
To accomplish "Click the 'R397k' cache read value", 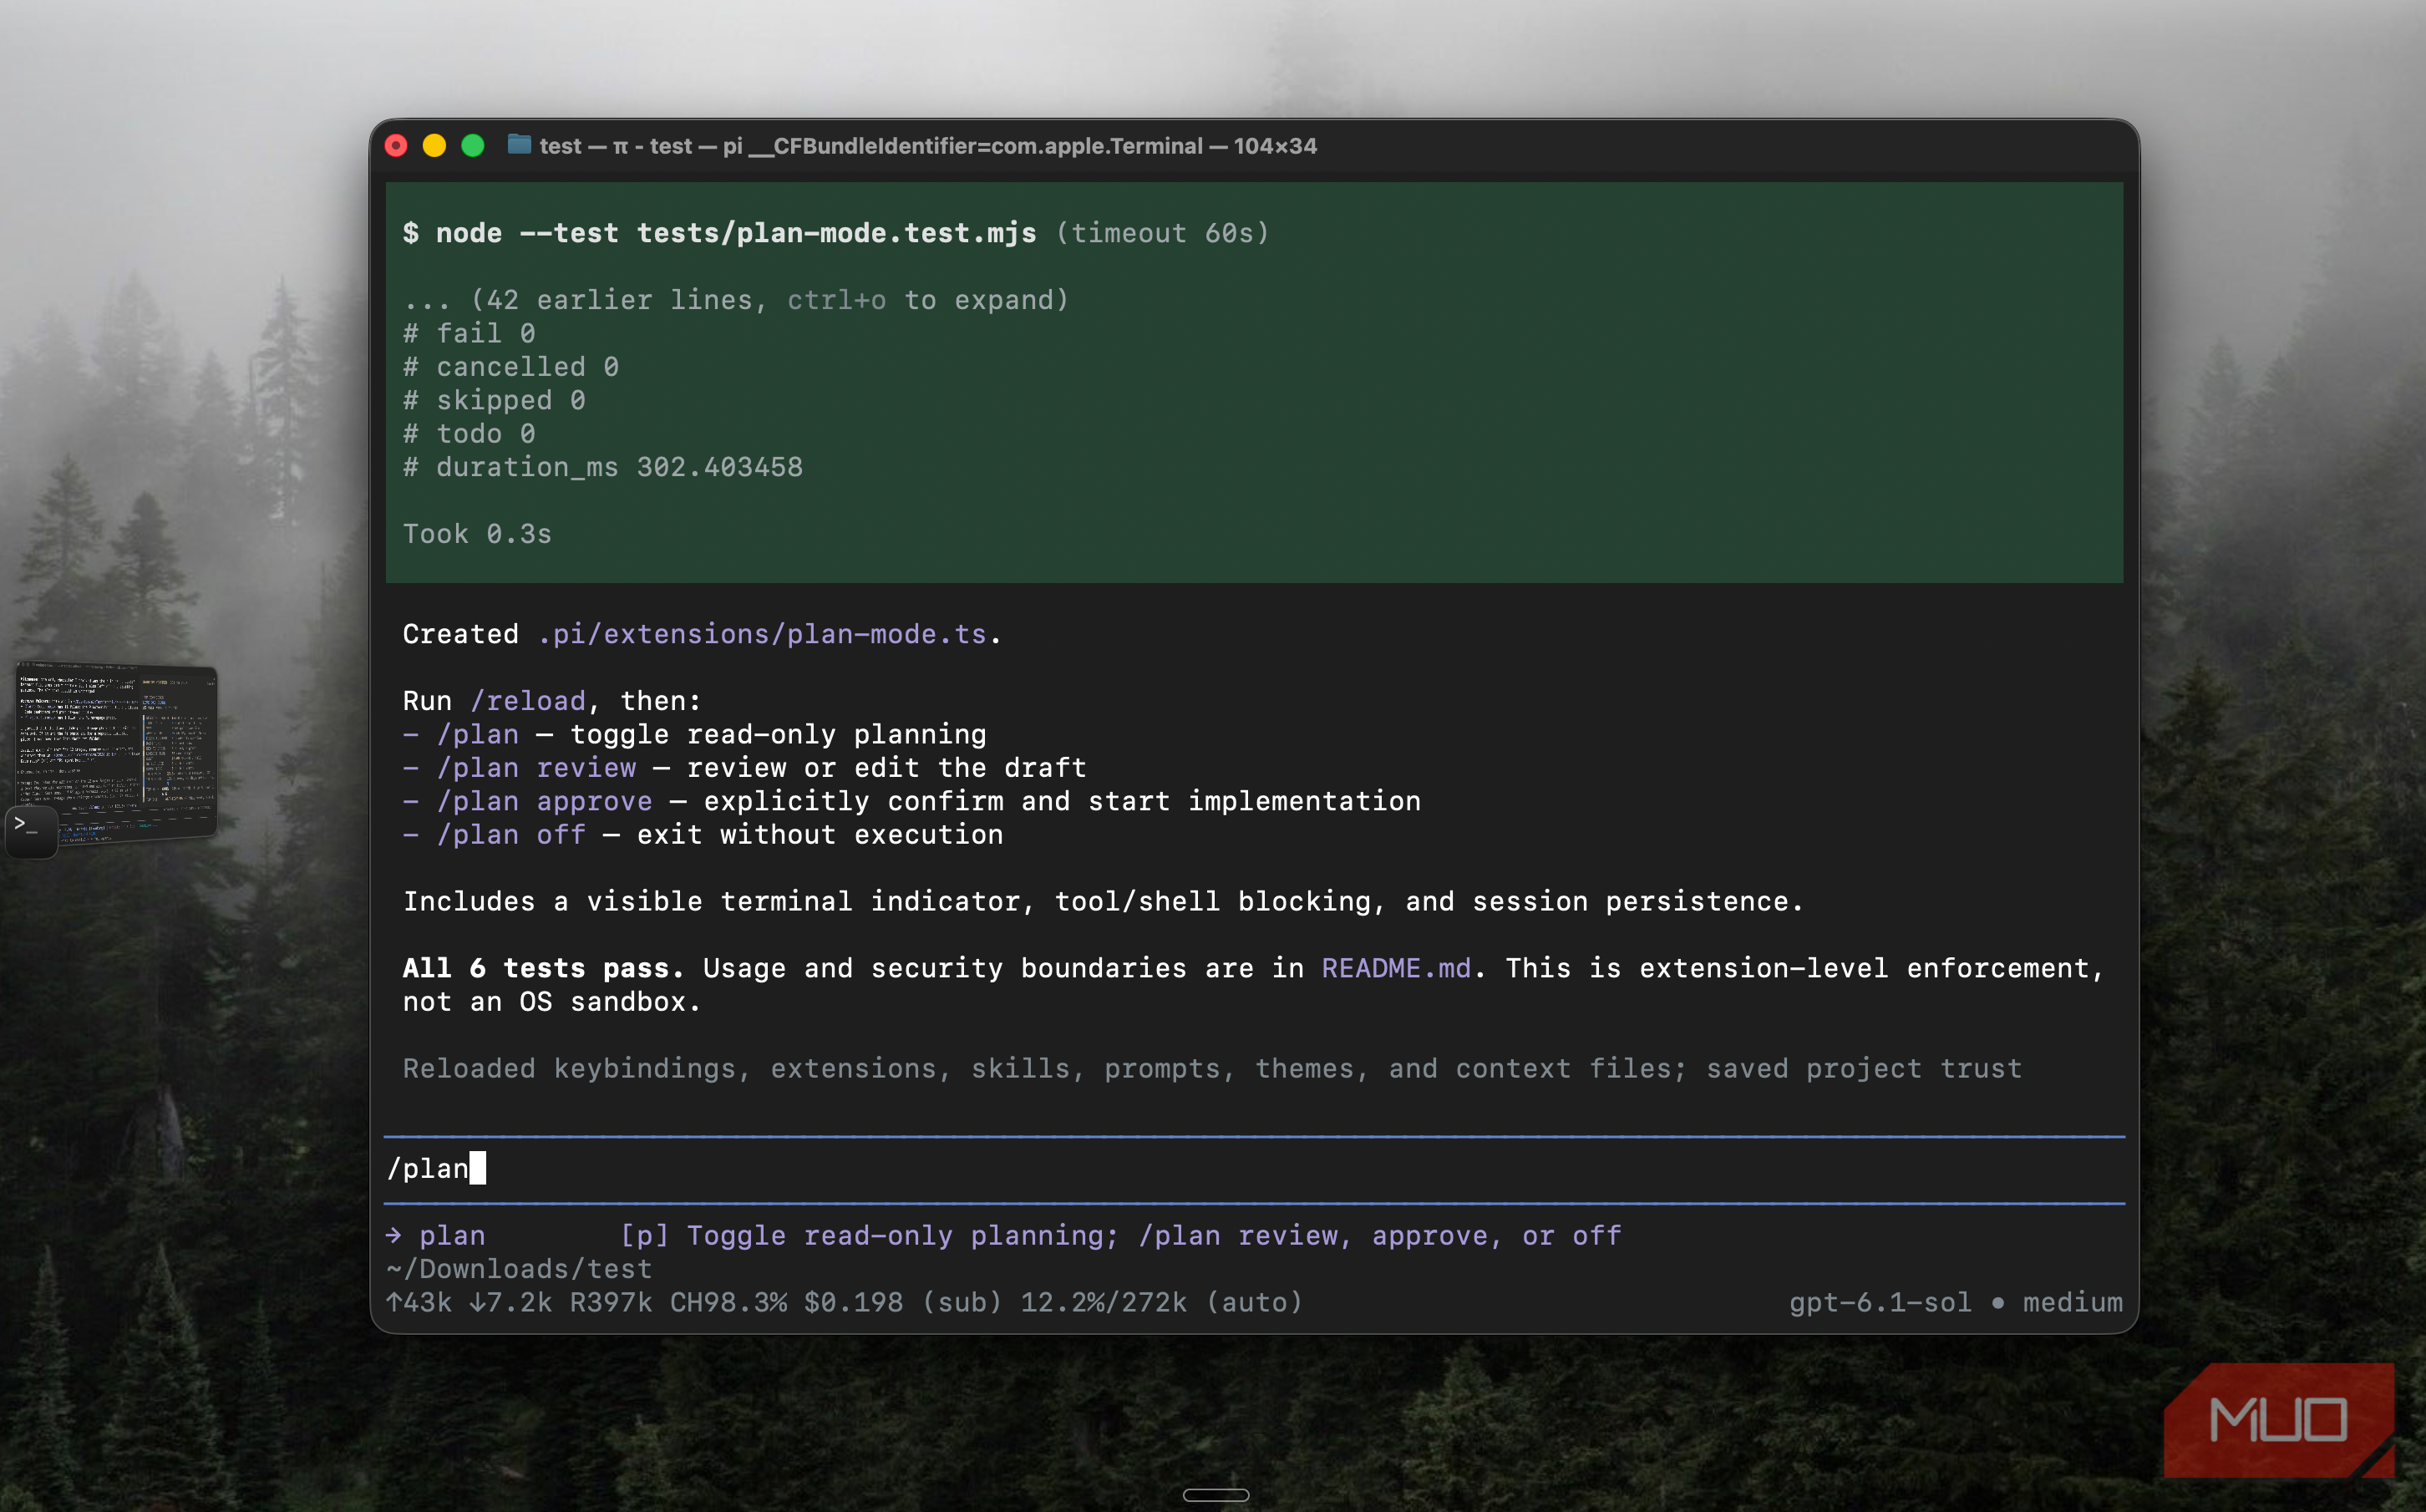I will (x=611, y=1302).
